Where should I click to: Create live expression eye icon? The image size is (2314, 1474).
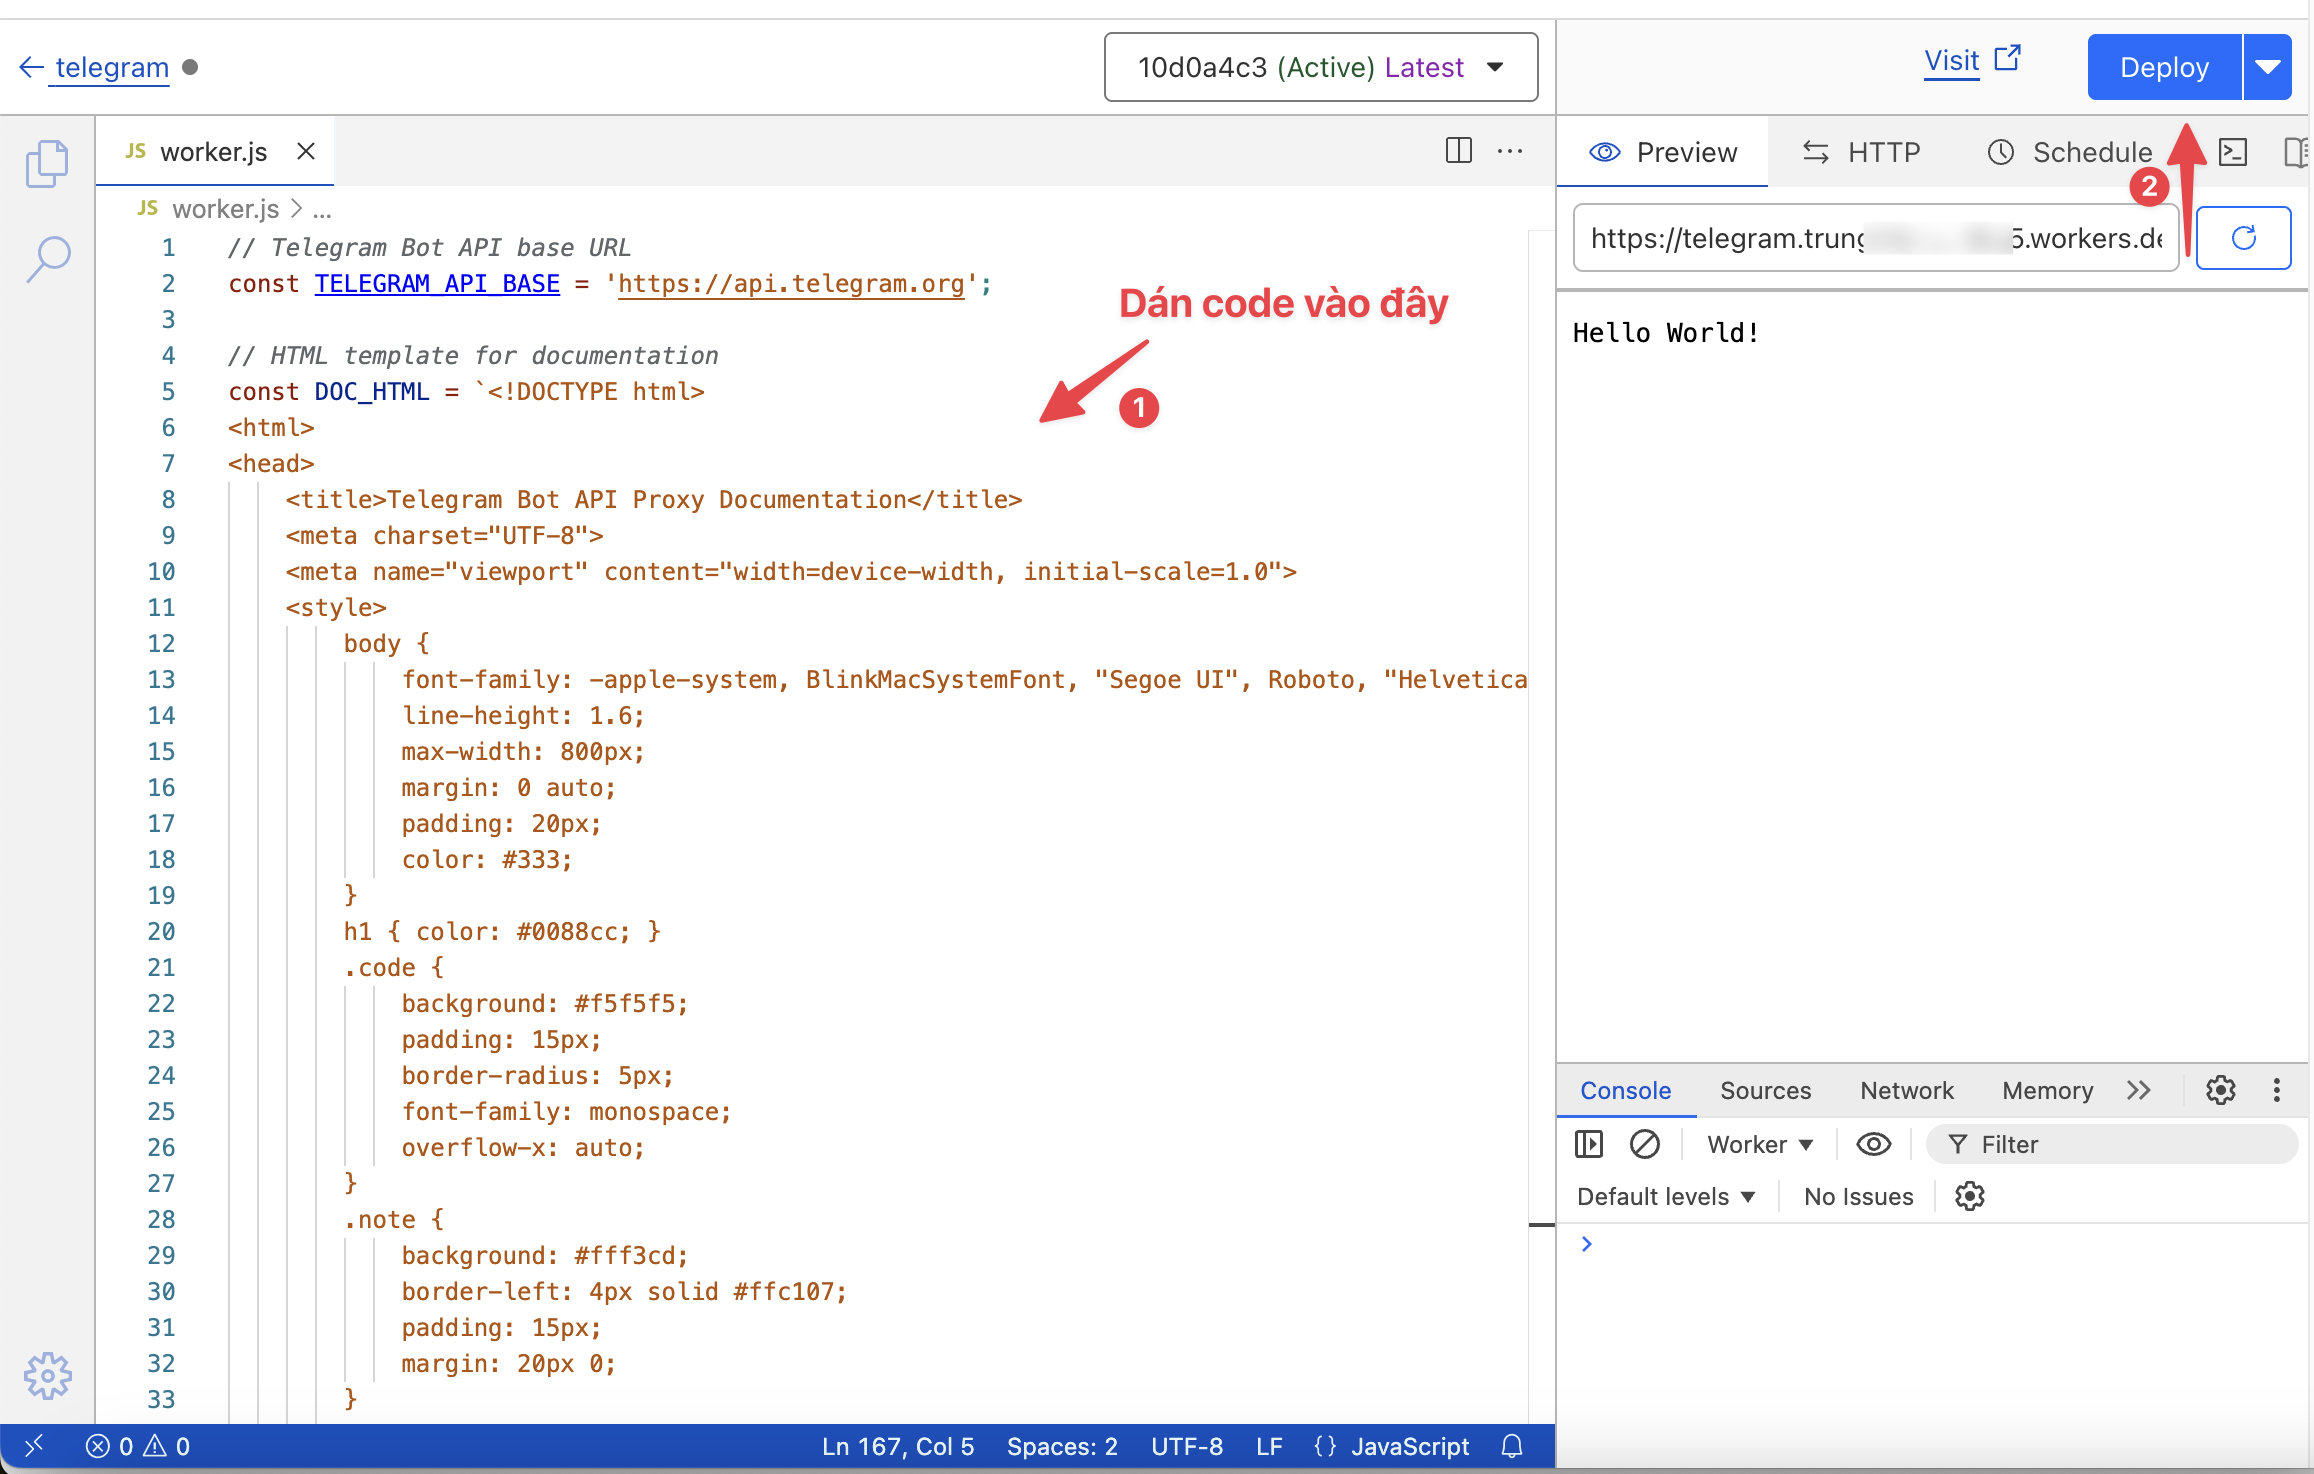point(1873,1144)
